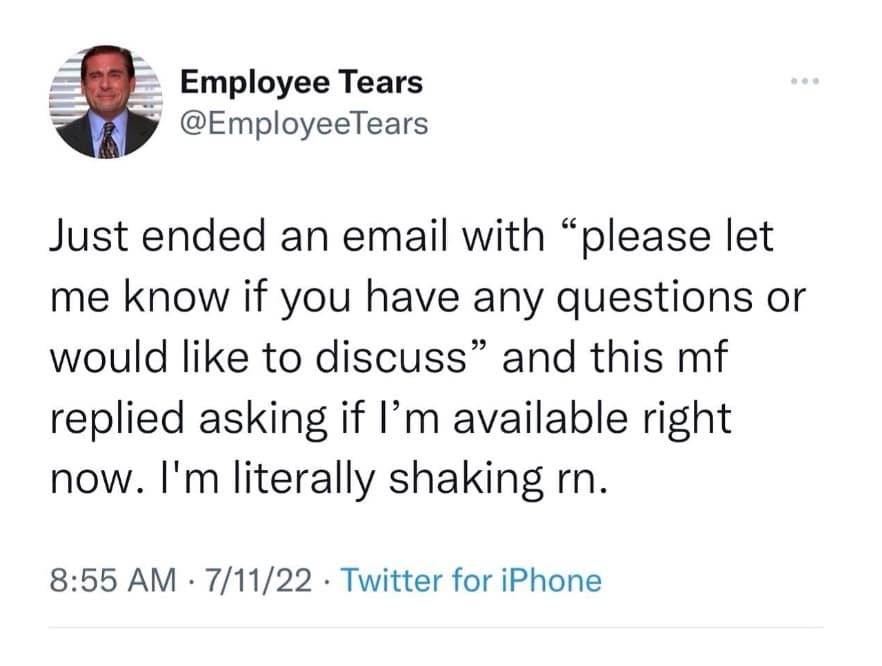The image size is (882, 666).
Task: Click the word "shaking" in the tweet
Action: click(456, 477)
